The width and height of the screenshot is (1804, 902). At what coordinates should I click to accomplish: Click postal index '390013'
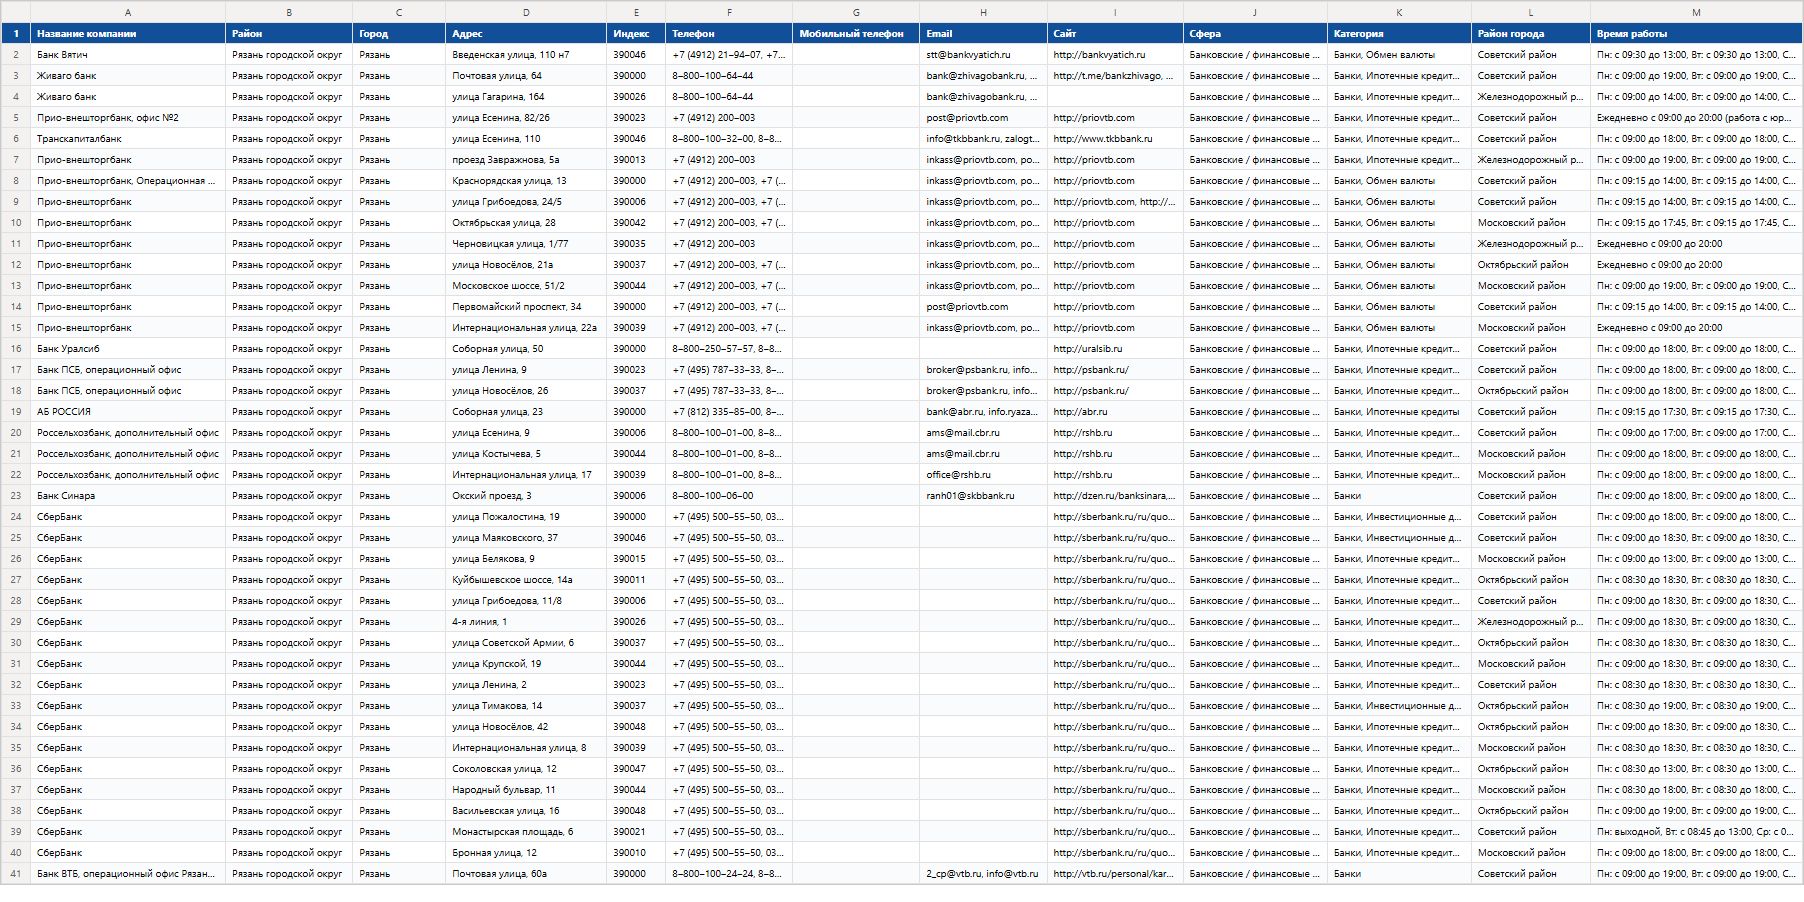636,159
